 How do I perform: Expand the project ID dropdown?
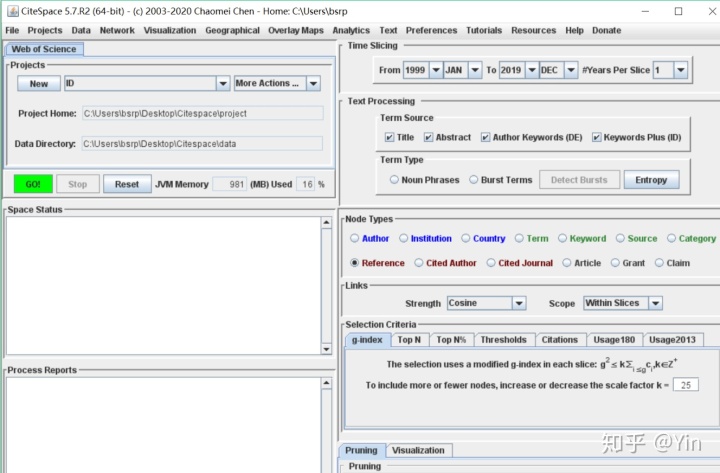click(x=223, y=84)
